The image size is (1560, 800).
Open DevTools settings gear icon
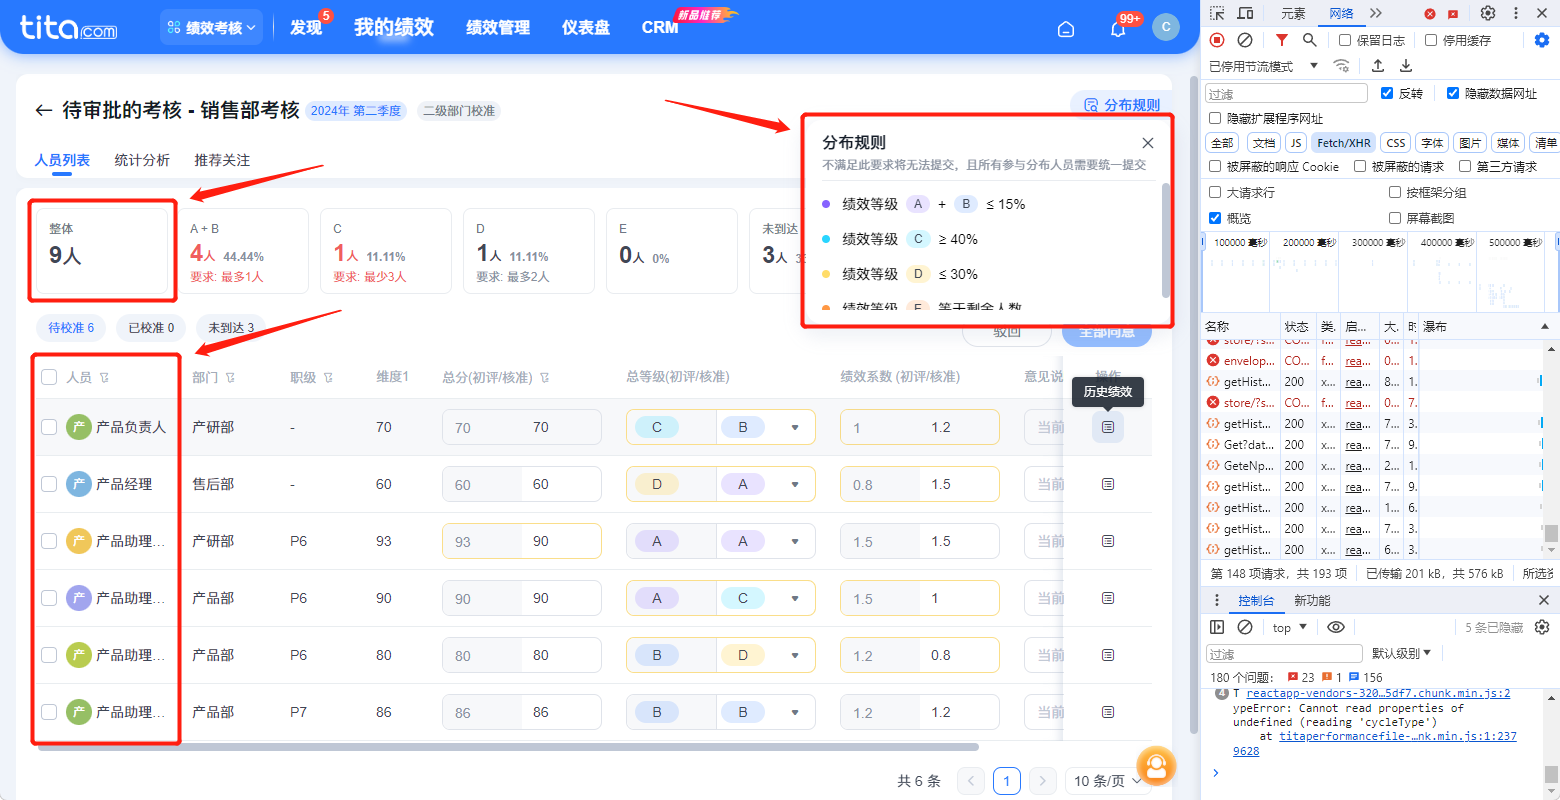click(1488, 13)
